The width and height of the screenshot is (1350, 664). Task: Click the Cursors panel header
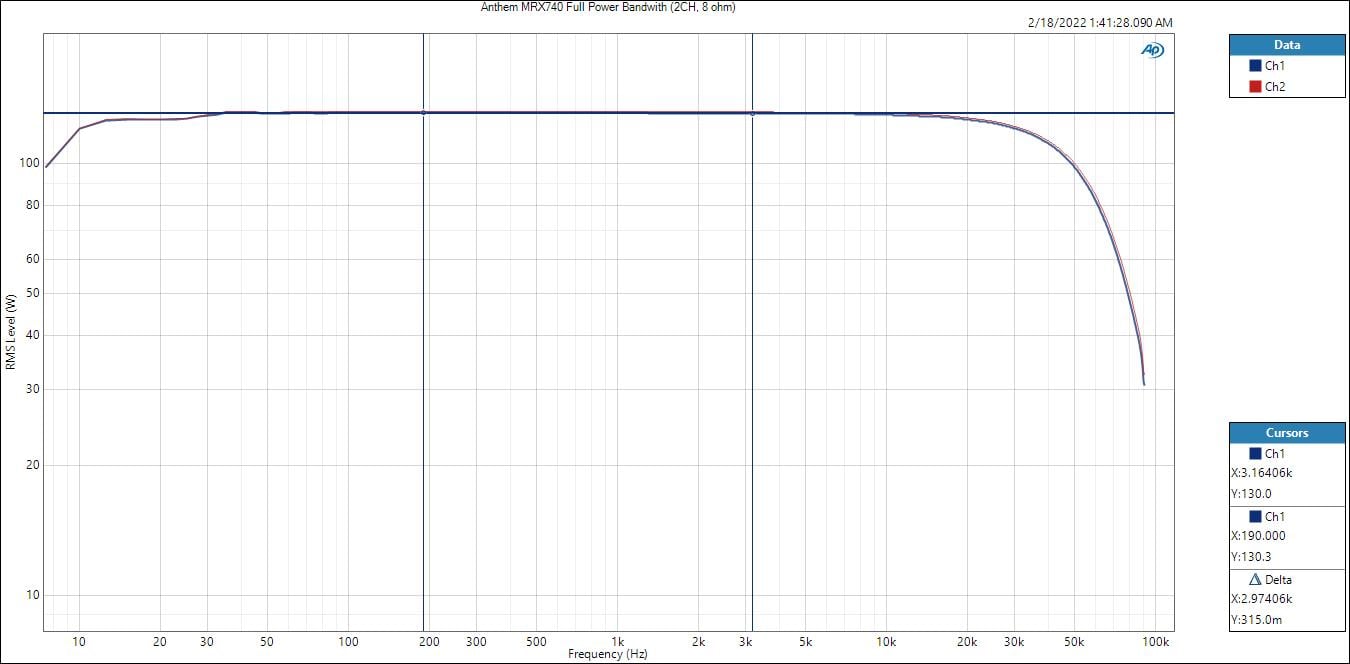tap(1286, 433)
